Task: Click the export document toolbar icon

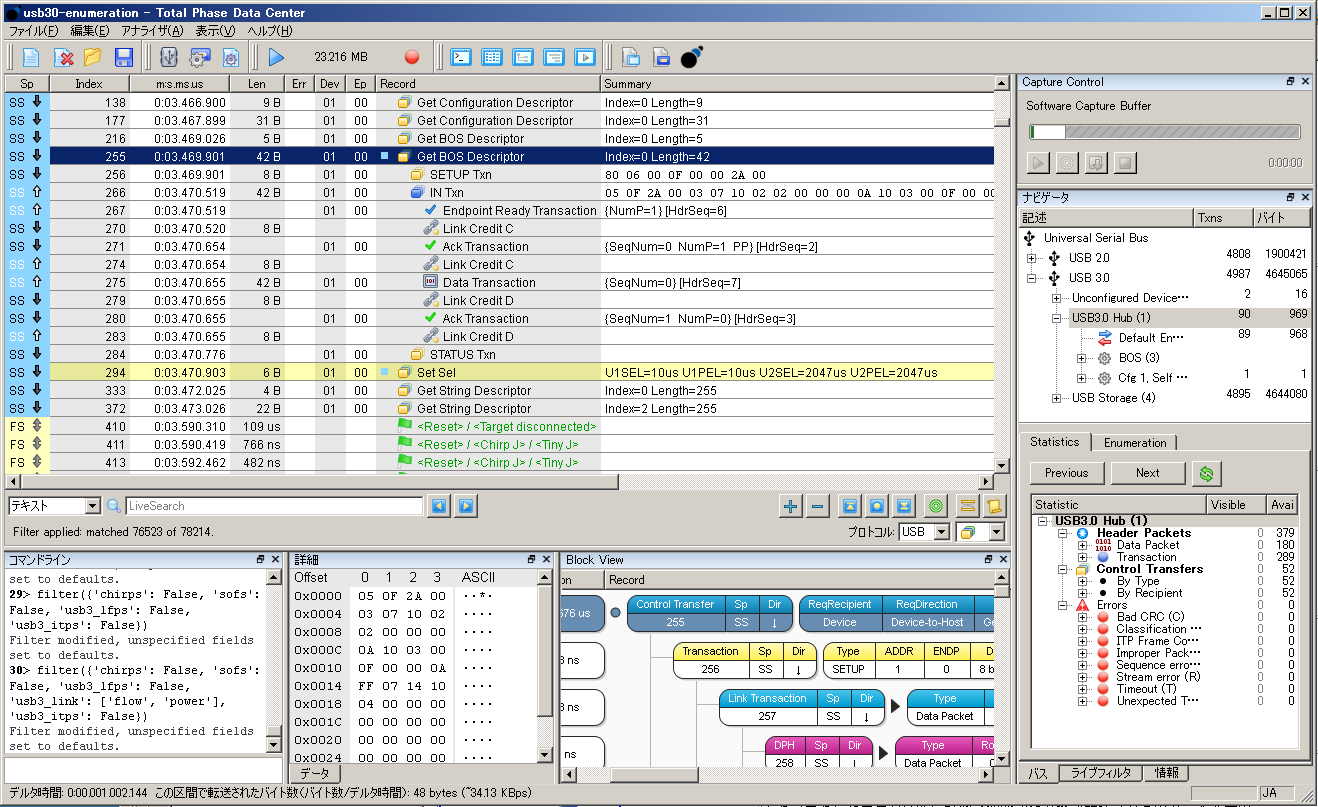Action: pos(661,57)
